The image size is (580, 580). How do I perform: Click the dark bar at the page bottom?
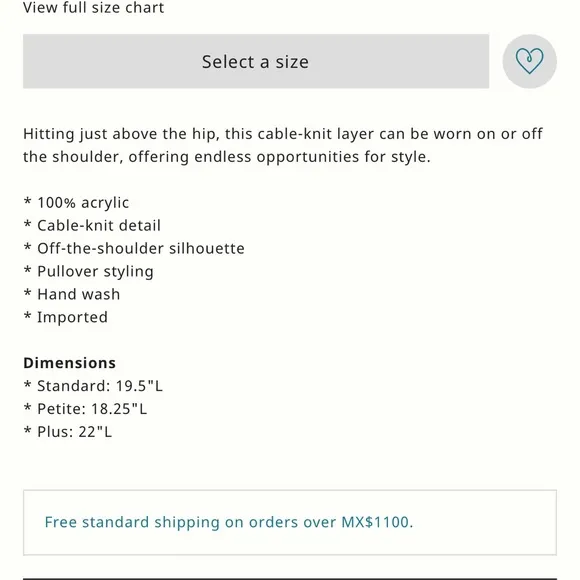[x=290, y=579]
